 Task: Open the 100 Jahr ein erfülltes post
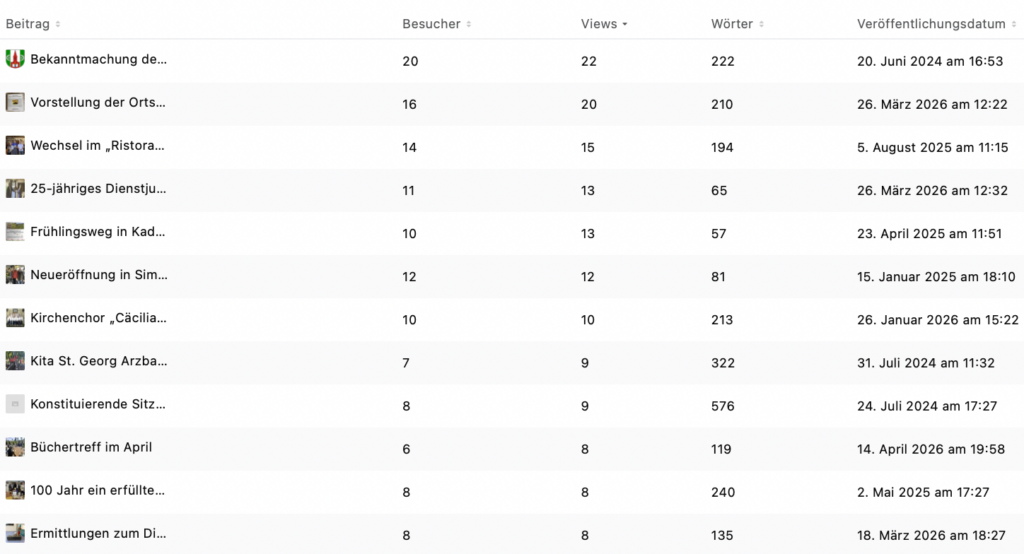coord(98,491)
